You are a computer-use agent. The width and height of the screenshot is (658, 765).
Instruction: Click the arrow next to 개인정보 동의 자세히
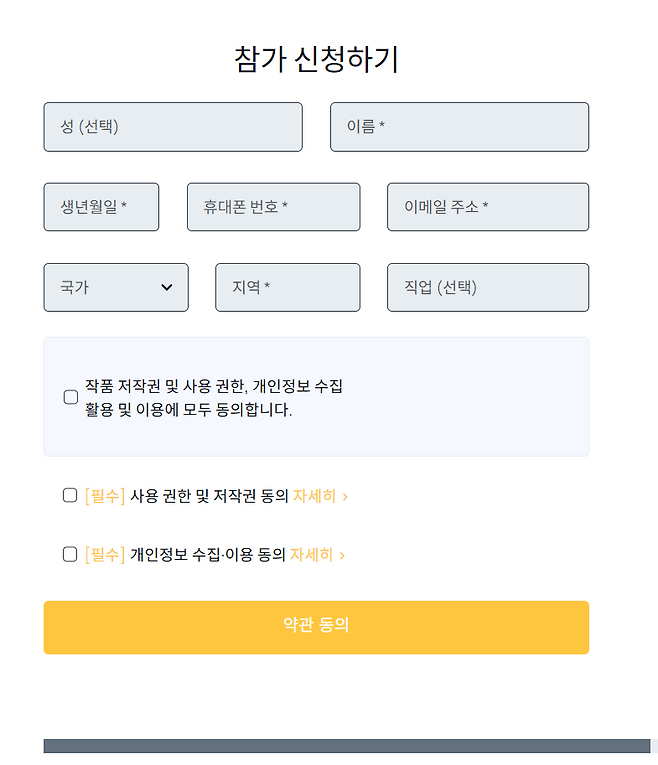(343, 556)
